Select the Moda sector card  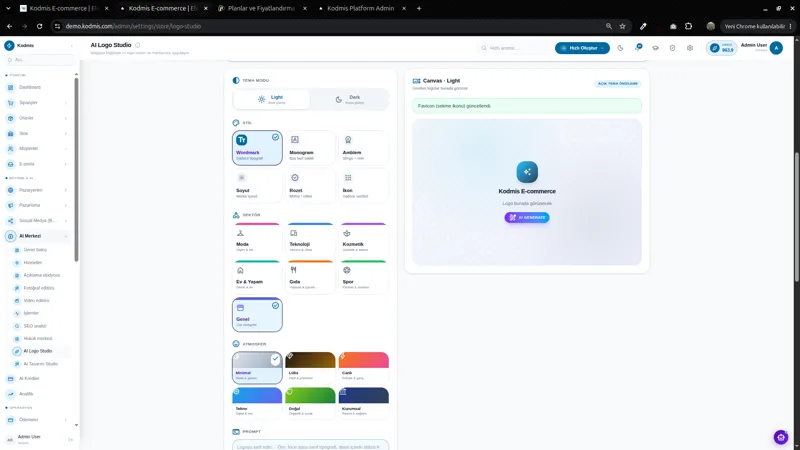pyautogui.click(x=257, y=239)
